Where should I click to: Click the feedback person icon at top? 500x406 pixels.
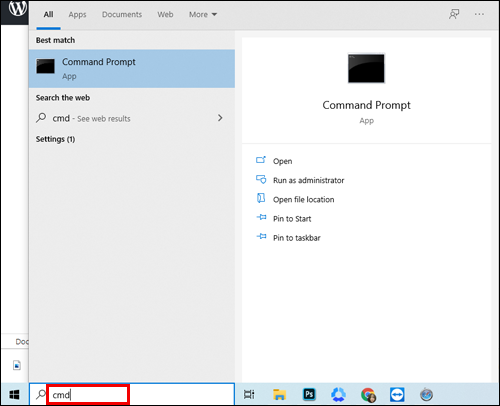click(x=454, y=14)
